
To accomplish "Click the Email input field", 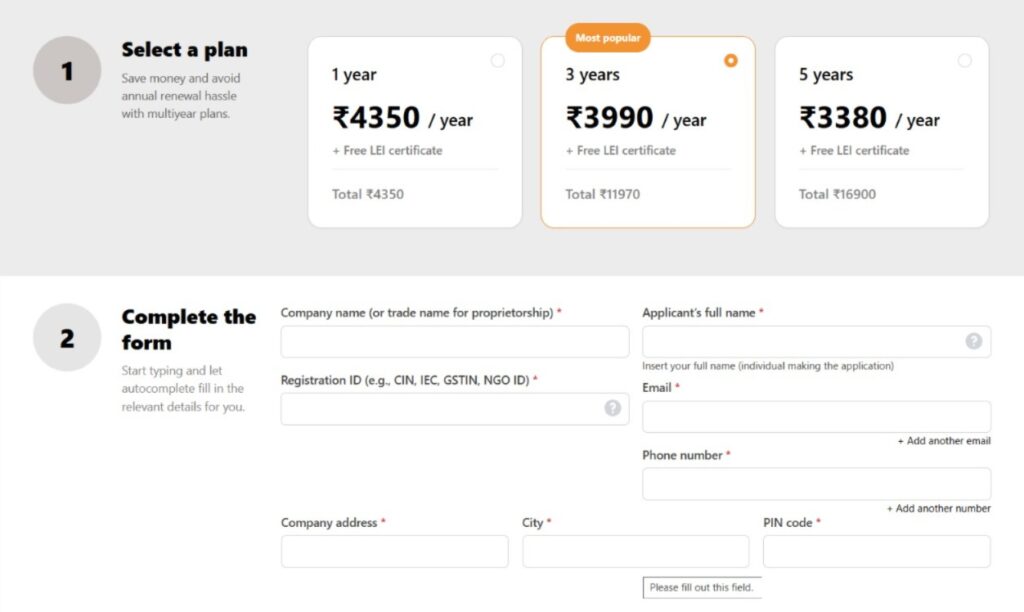I will pos(816,416).
